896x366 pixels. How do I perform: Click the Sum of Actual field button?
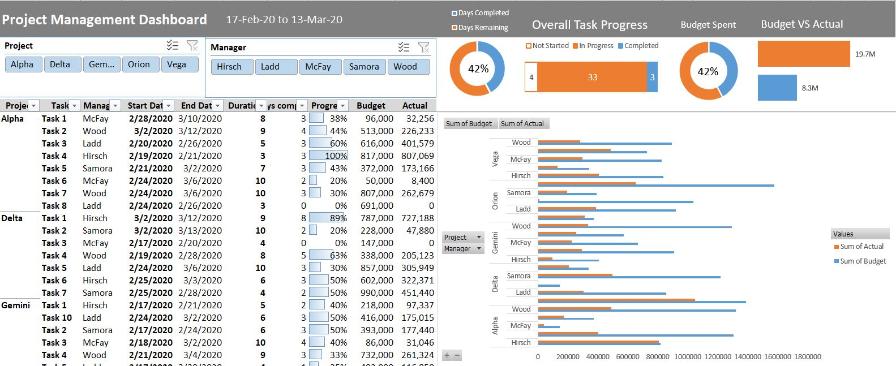coord(524,123)
